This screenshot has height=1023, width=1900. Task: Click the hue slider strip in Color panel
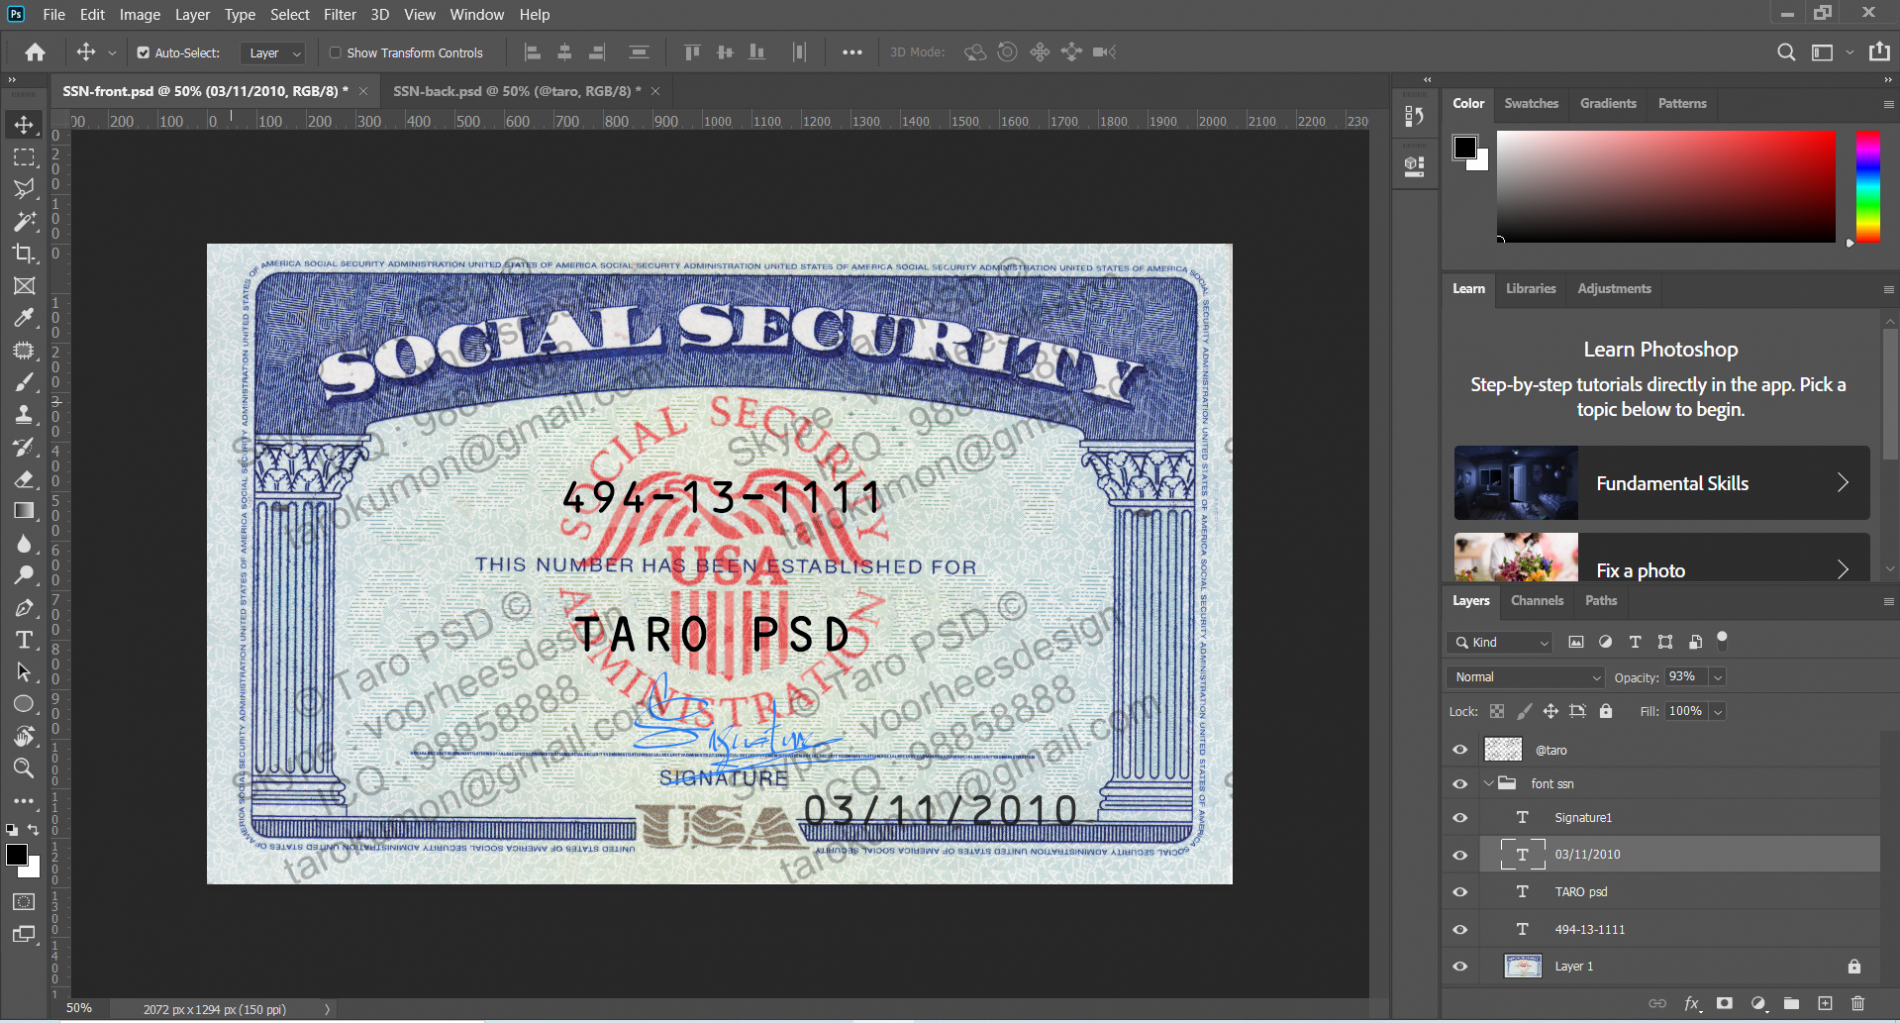point(1868,186)
